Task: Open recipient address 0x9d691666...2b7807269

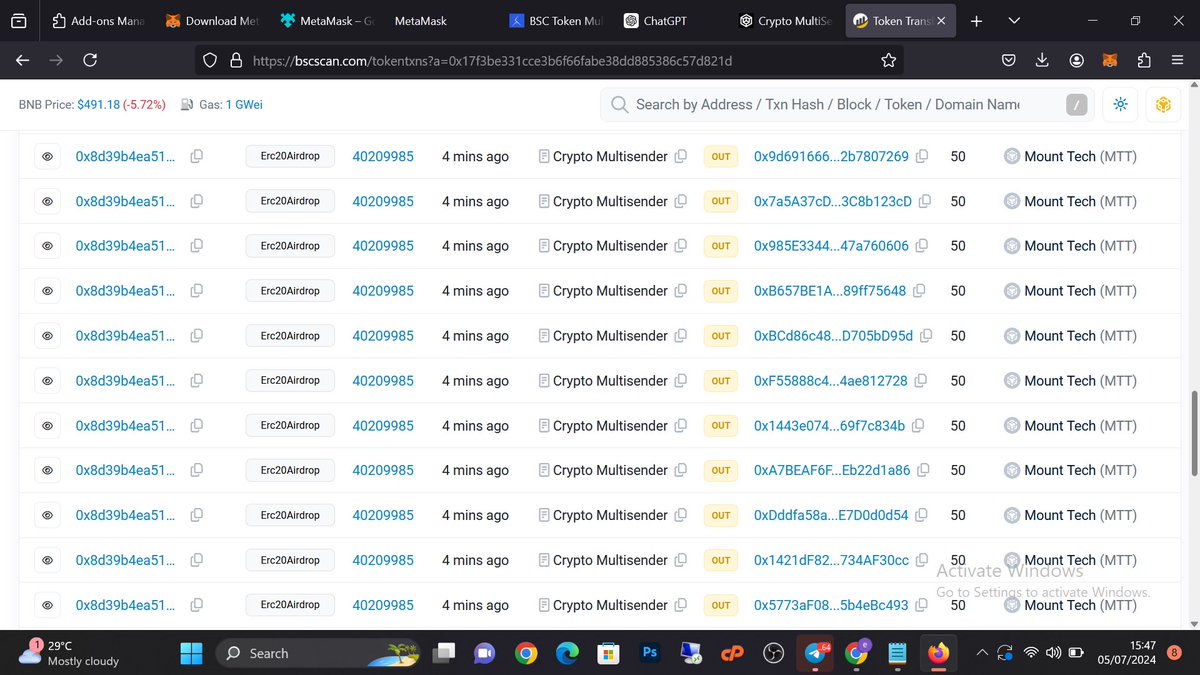Action: click(831, 156)
